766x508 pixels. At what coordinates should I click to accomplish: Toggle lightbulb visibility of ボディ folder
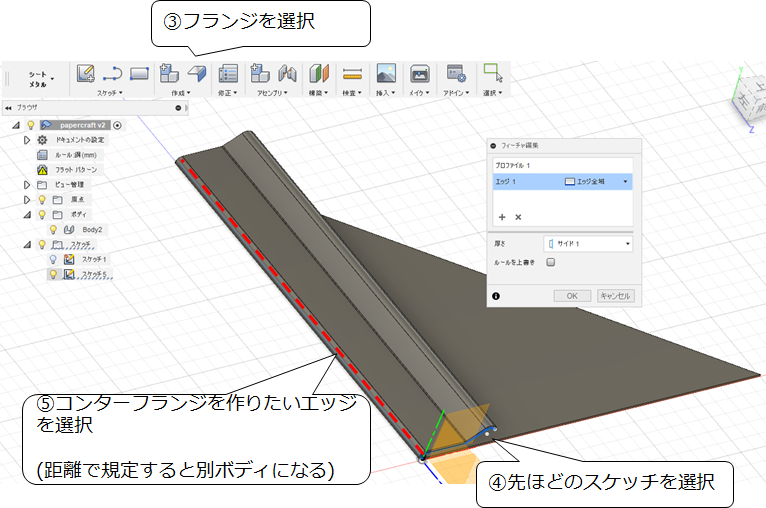pyautogui.click(x=42, y=214)
